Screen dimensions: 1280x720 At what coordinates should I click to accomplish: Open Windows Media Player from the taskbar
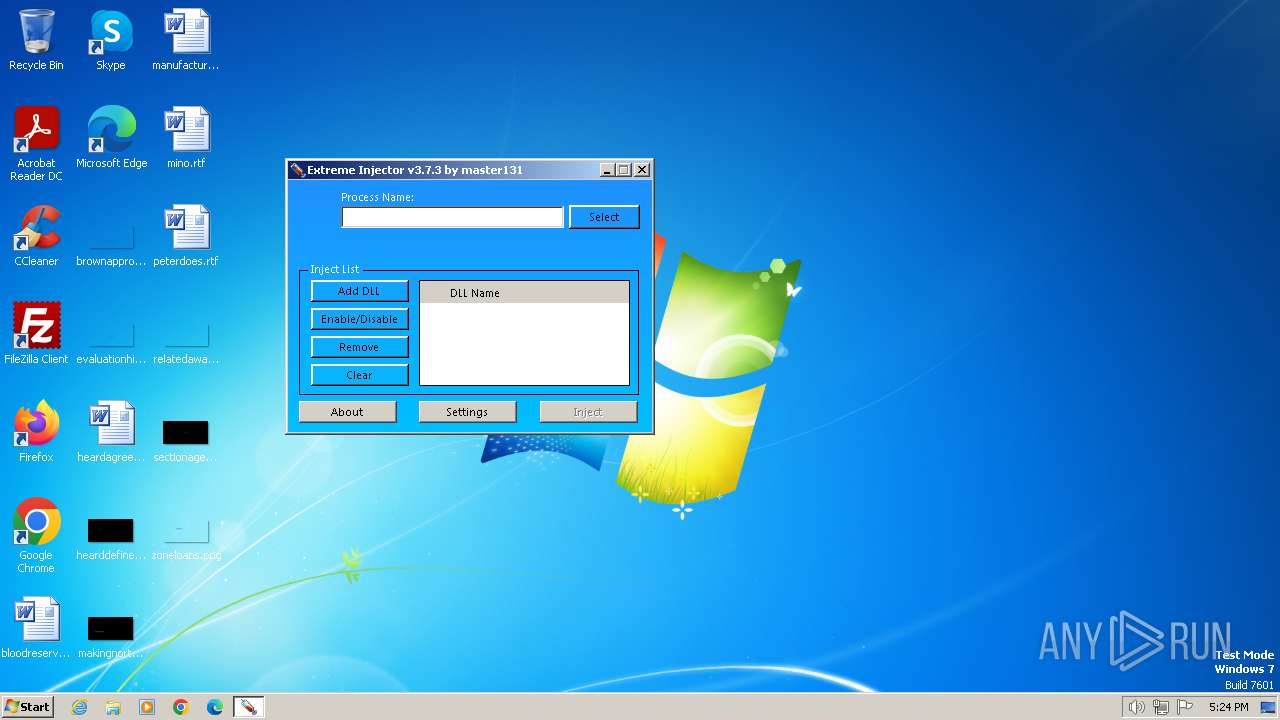[x=147, y=707]
